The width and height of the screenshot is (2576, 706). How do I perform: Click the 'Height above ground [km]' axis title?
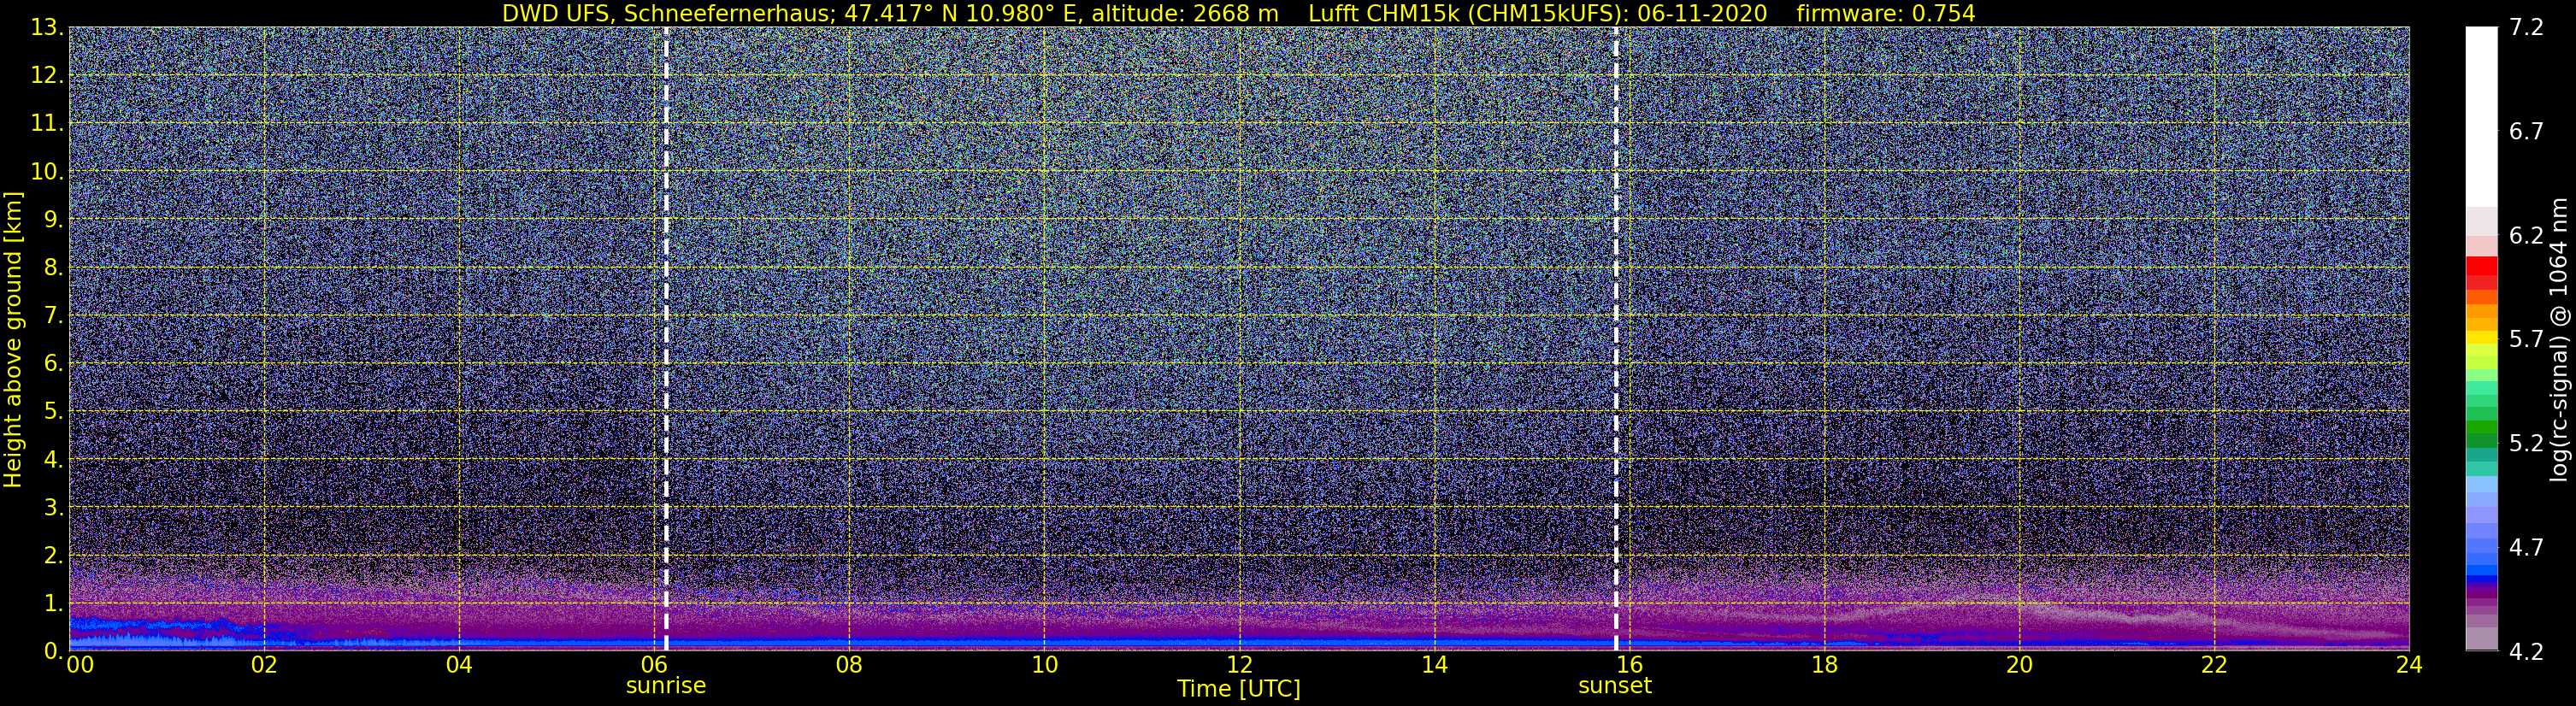click(13, 339)
